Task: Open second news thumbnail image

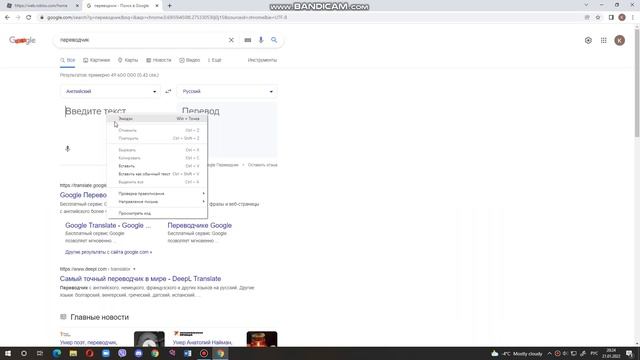Action: click(262, 339)
